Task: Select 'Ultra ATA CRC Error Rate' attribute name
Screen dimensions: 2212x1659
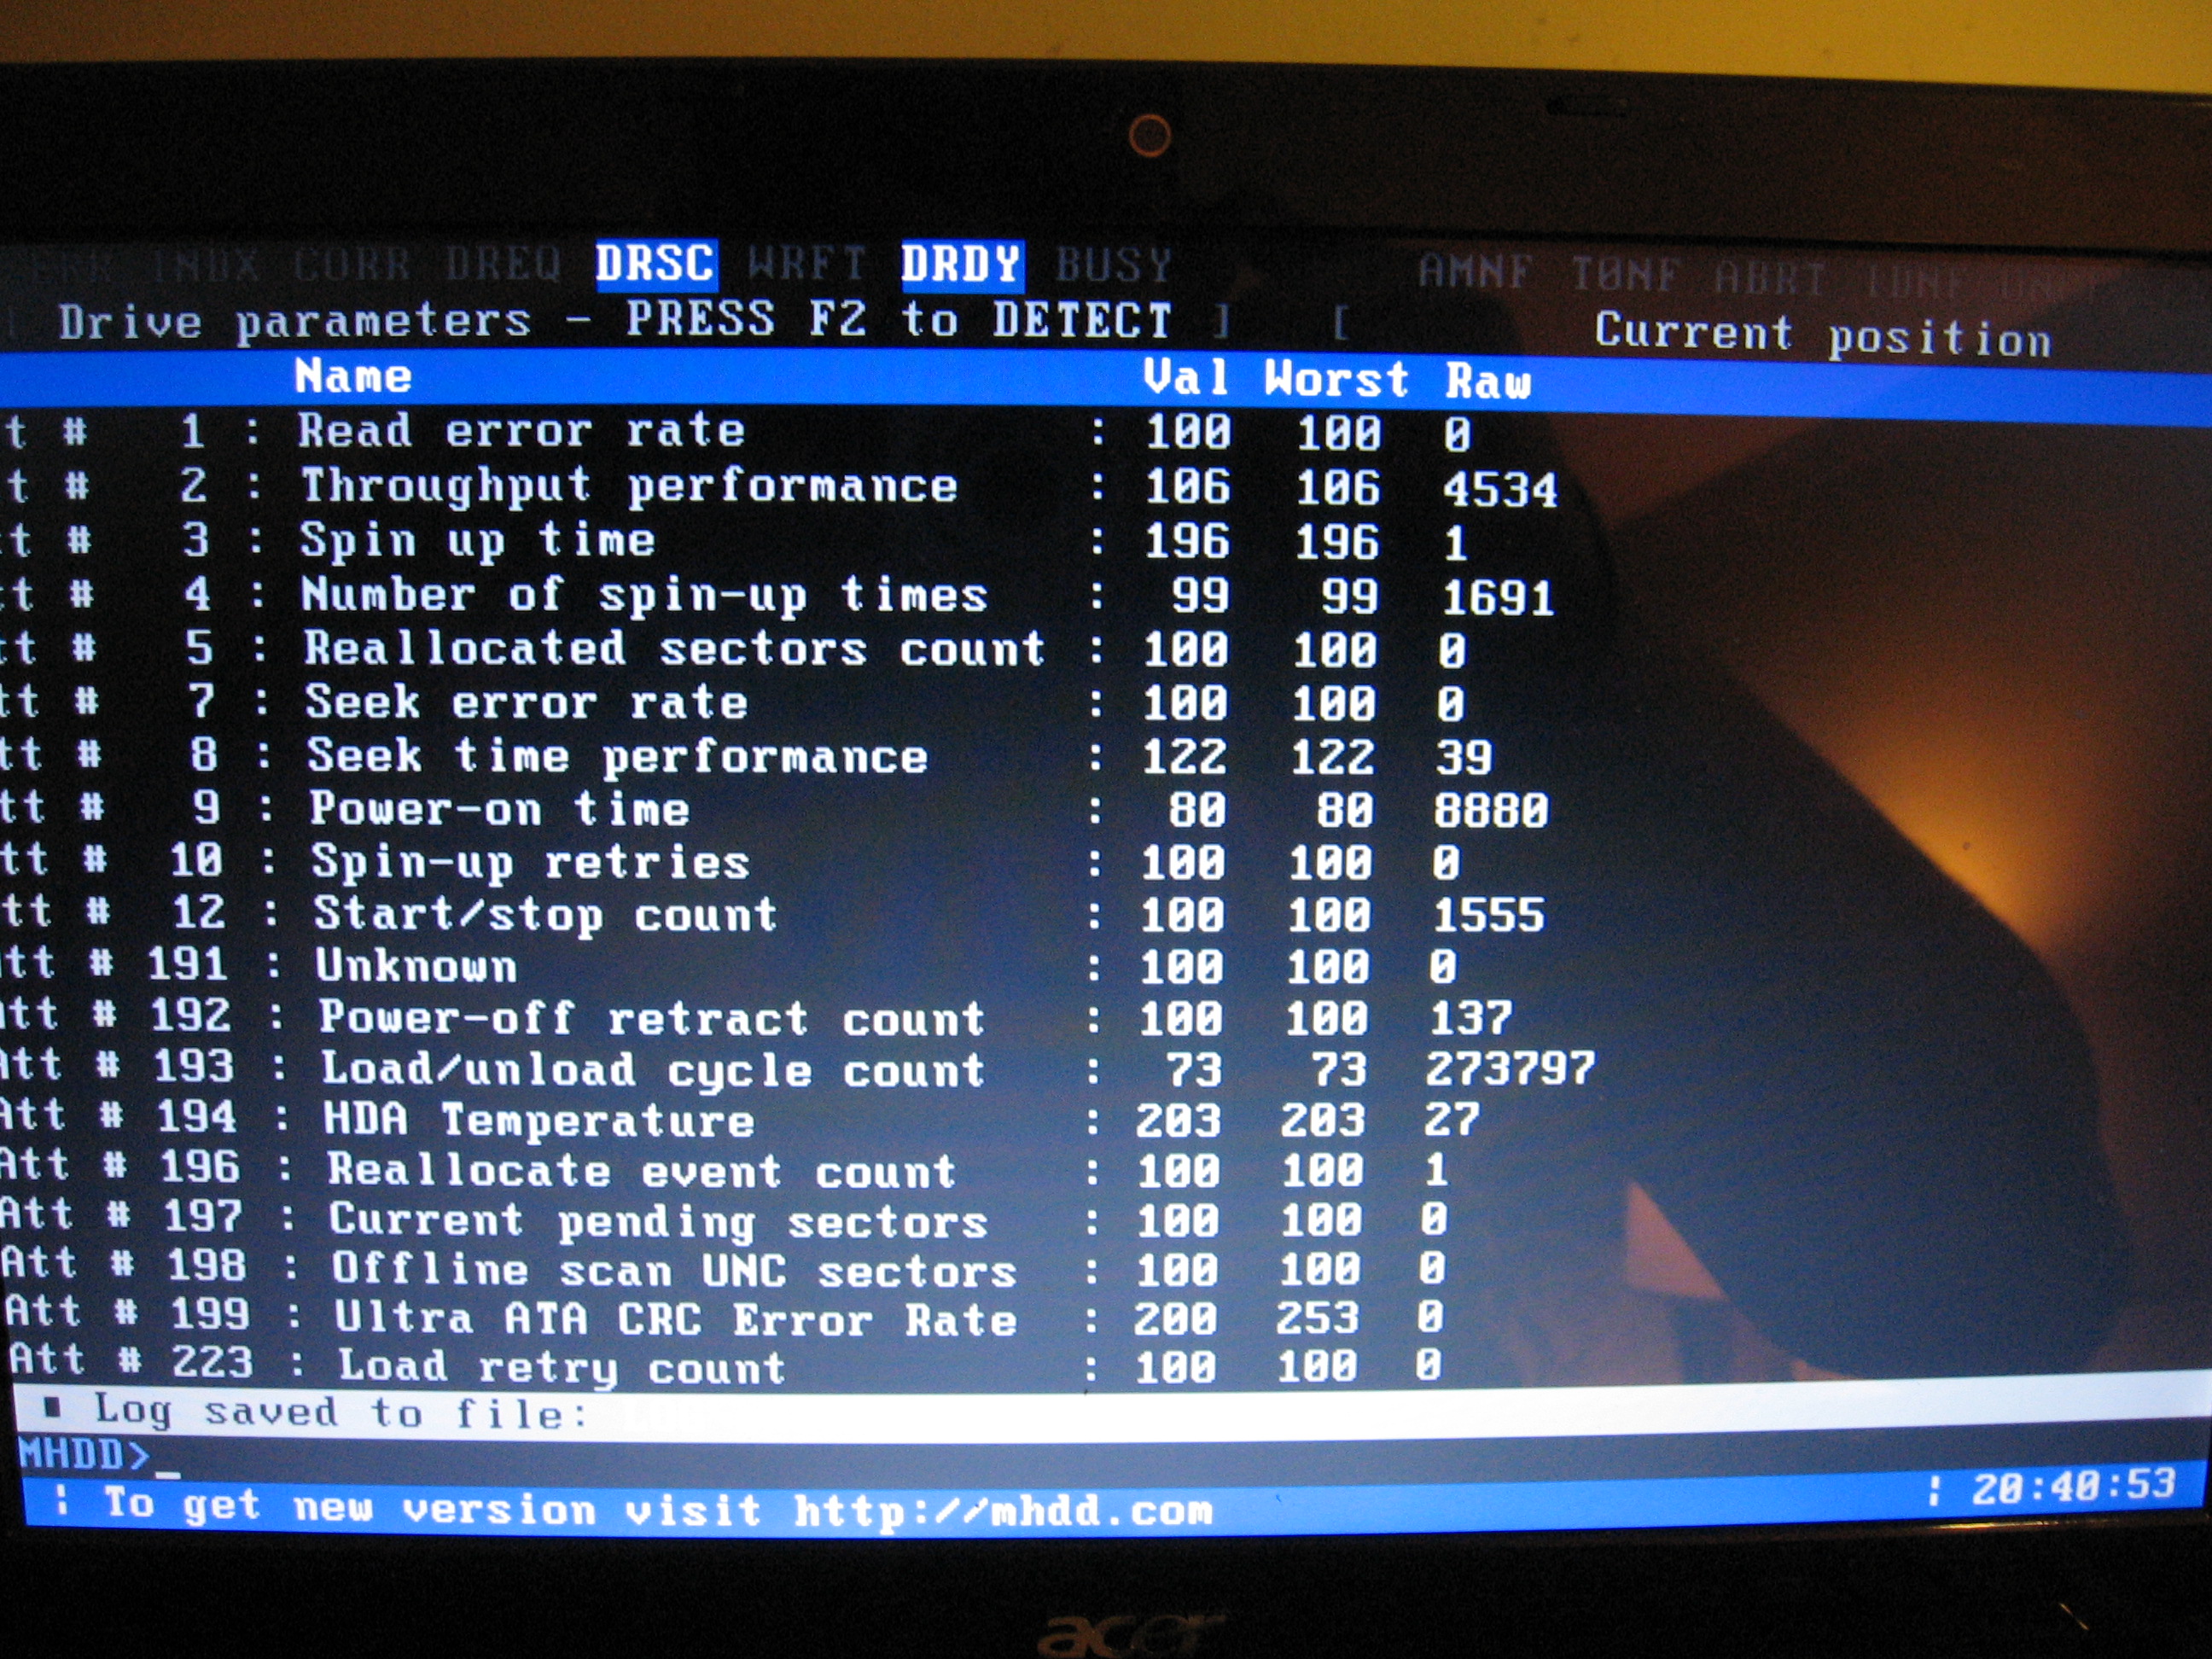Action: [676, 1319]
